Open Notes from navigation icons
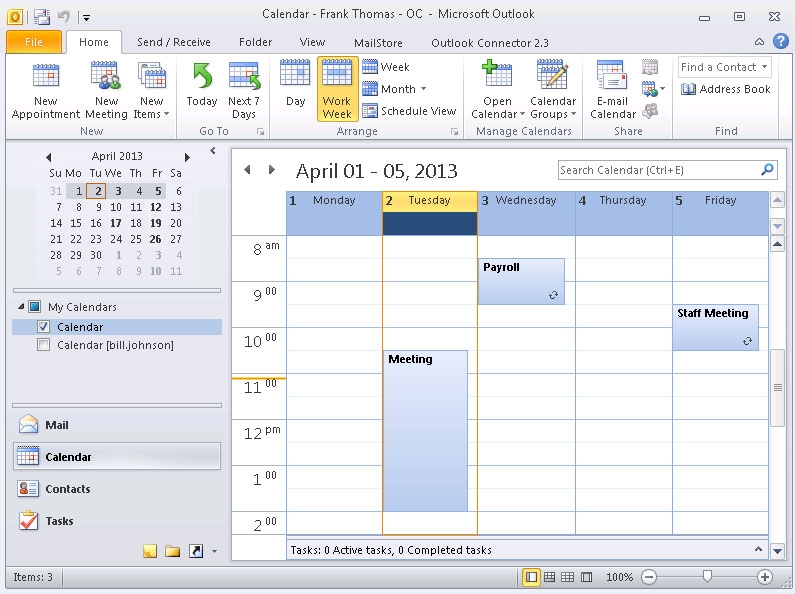This screenshot has width=795, height=594. [x=150, y=551]
